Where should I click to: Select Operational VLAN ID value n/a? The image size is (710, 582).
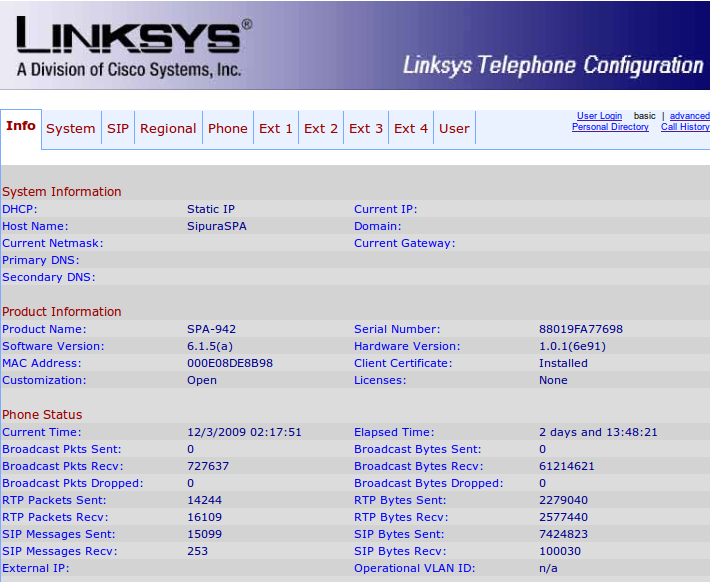point(548,568)
